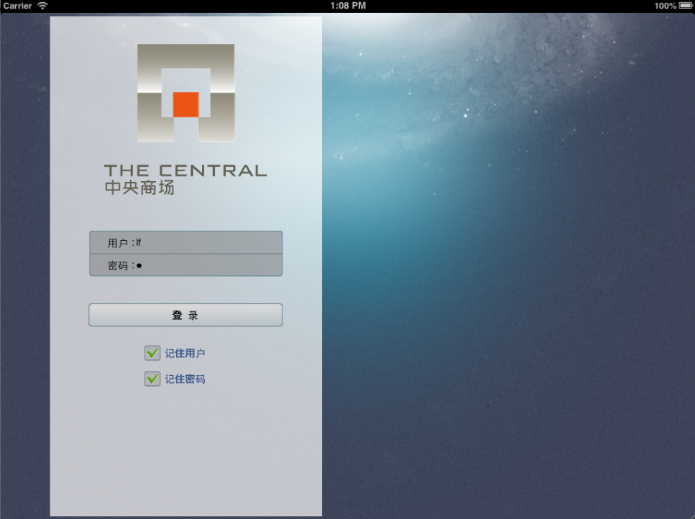The height and width of the screenshot is (519, 695).
Task: Toggle the 记住密码 green checkbox
Action: point(152,379)
